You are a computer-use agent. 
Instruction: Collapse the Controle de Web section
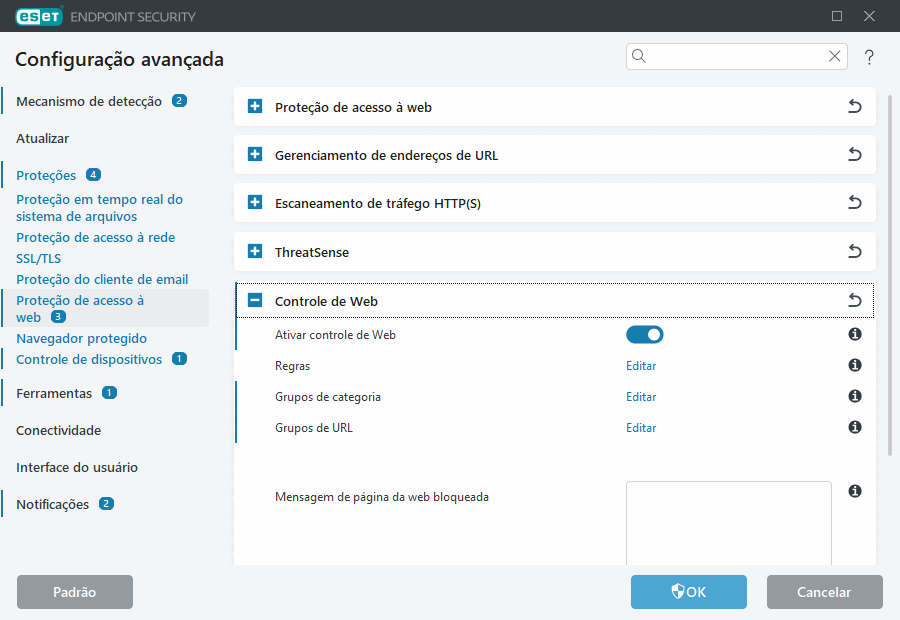pyautogui.click(x=255, y=301)
